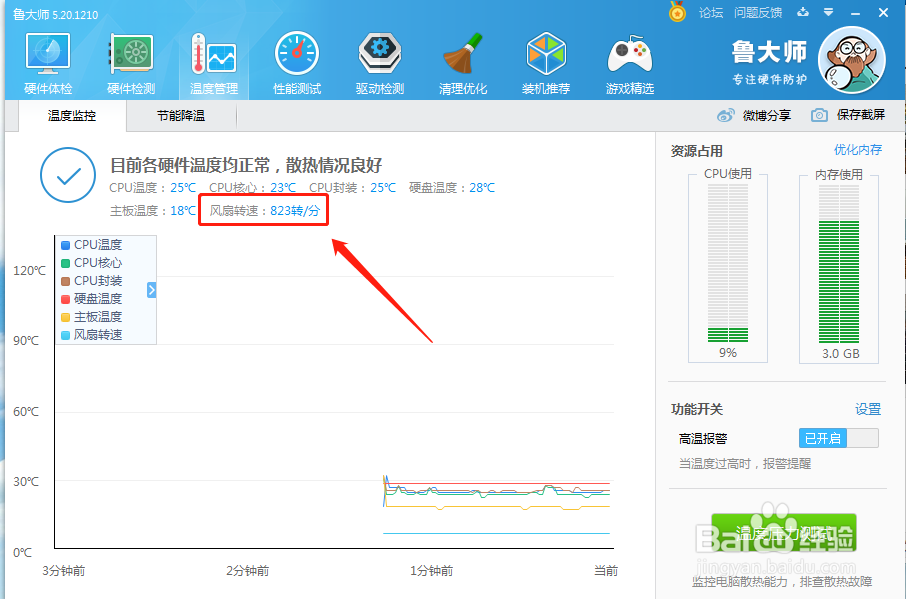This screenshot has height=599, width=906.
Task: Click the 当前 time axis label
Action: 606,571
